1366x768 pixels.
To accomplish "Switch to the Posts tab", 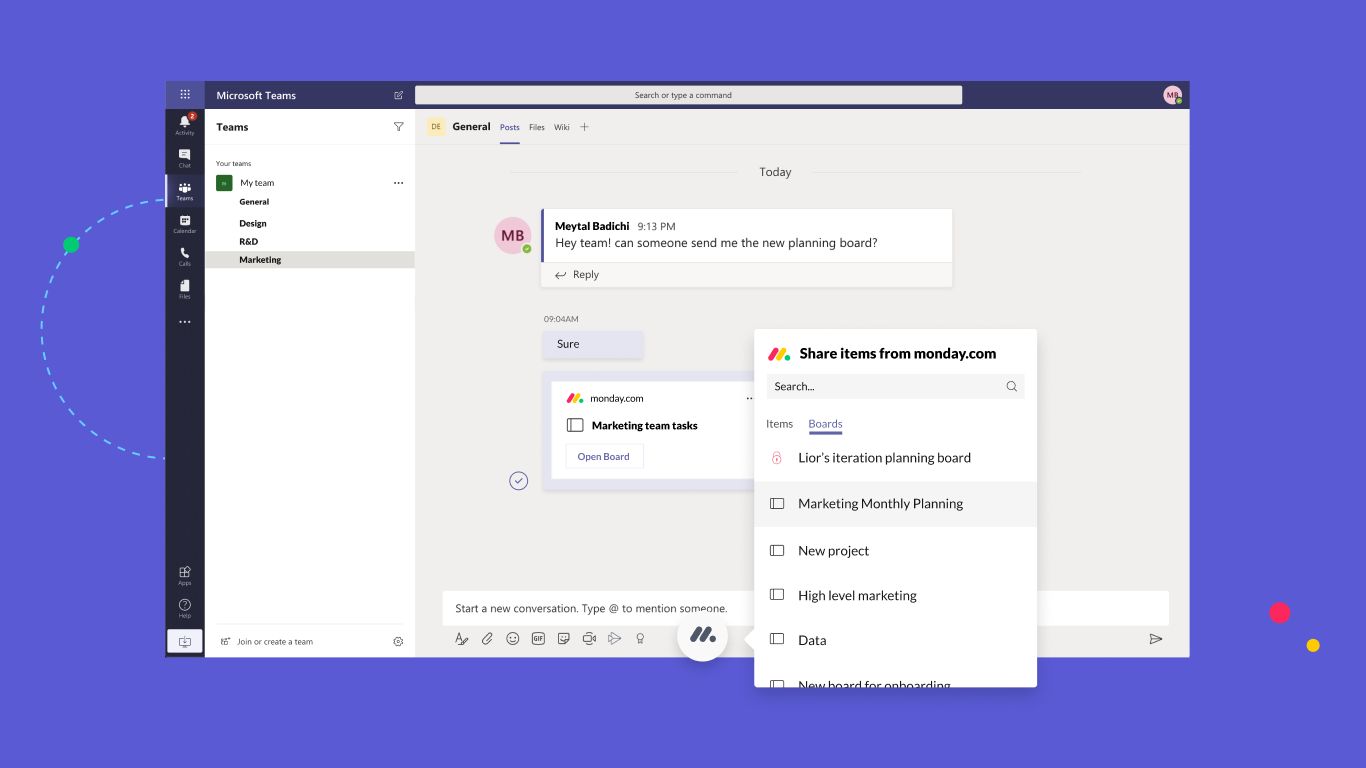I will pyautogui.click(x=510, y=127).
